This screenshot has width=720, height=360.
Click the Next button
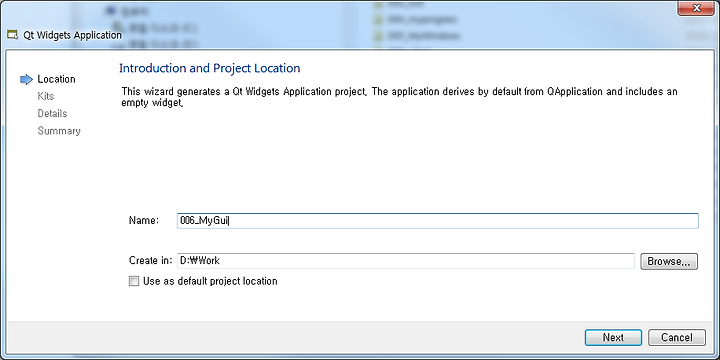[x=613, y=338]
